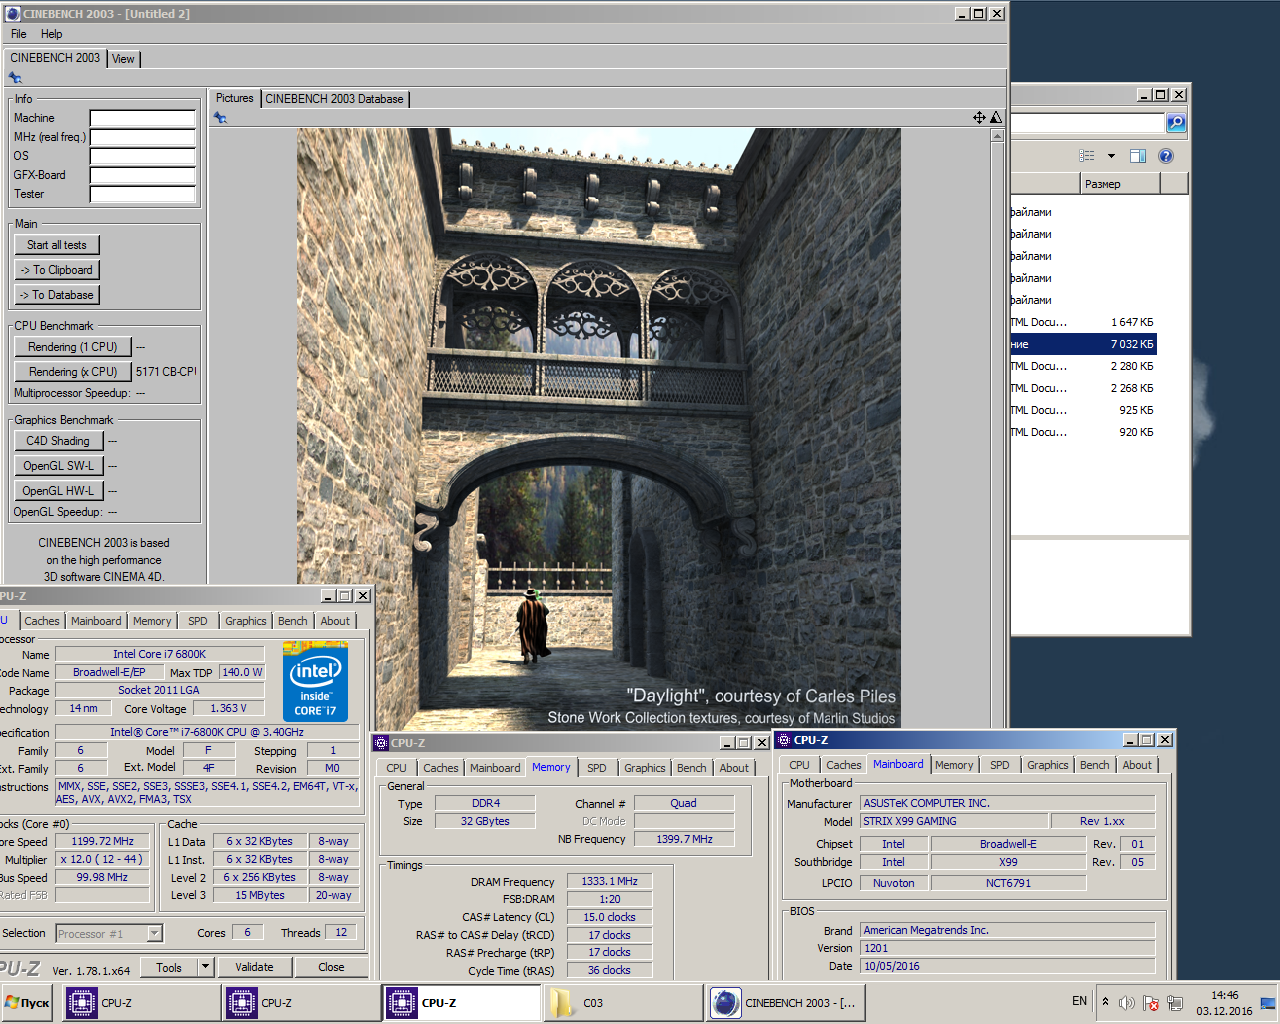Open C03 folder in taskbar
This screenshot has height=1024, width=1280.
[623, 1003]
